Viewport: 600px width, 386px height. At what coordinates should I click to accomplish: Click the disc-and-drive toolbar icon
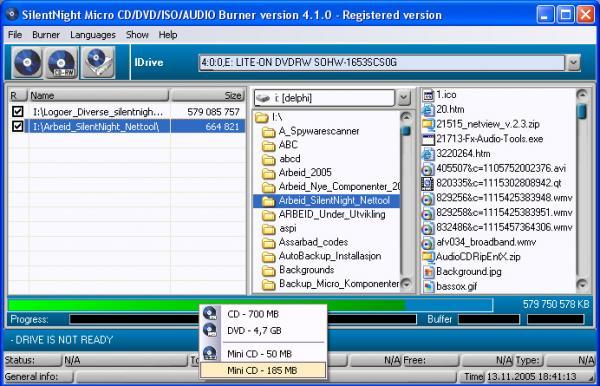tap(98, 62)
